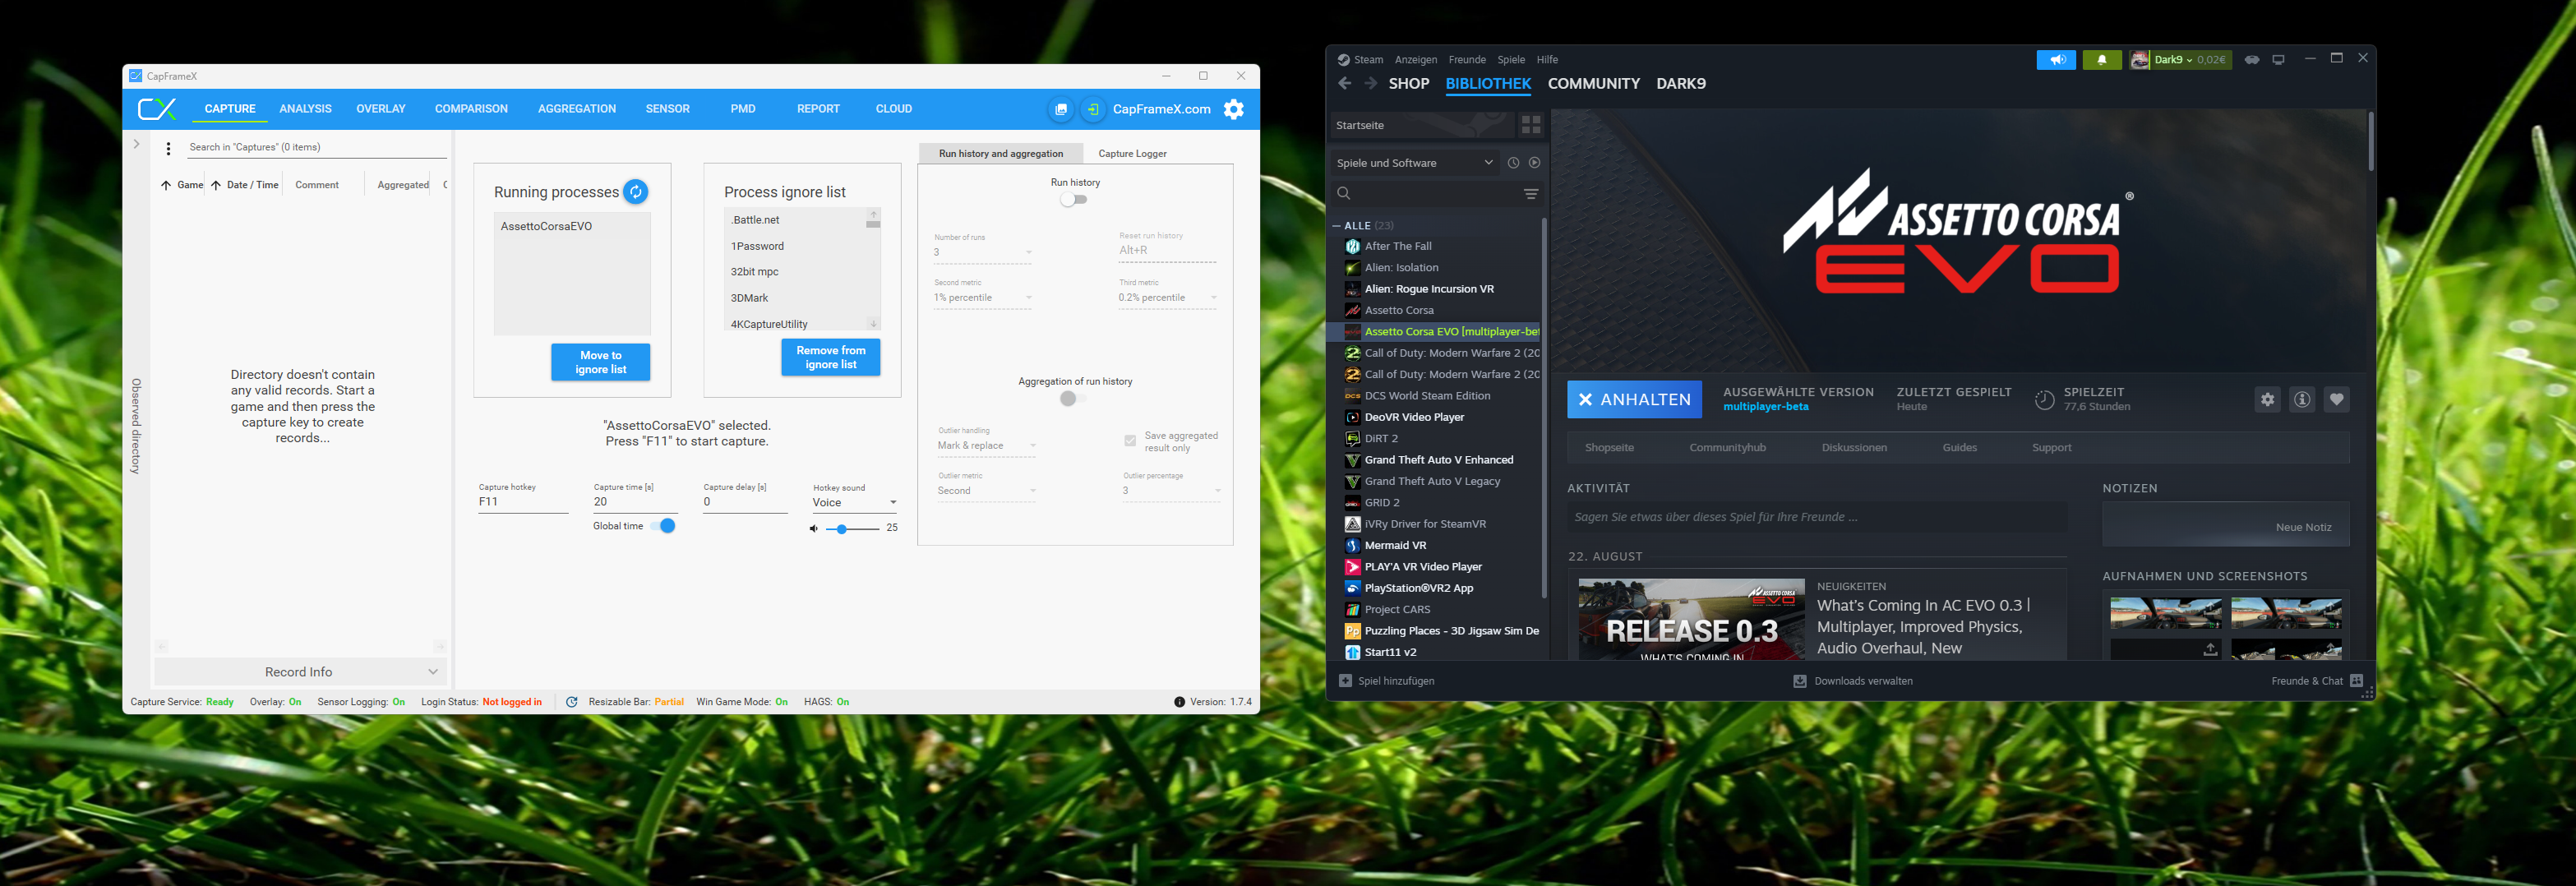Open the Second metric dropdown
The image size is (2576, 886).
[983, 298]
